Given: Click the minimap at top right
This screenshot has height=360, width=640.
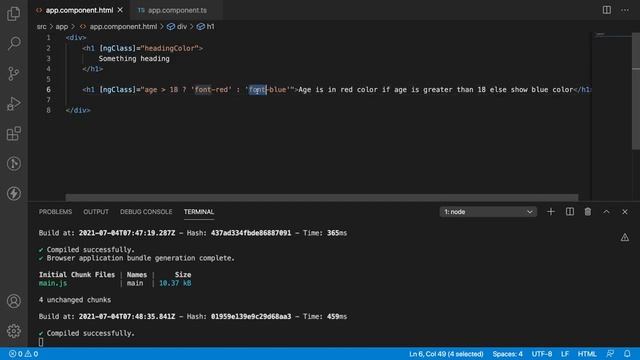Looking at the screenshot, I should [x=611, y=35].
